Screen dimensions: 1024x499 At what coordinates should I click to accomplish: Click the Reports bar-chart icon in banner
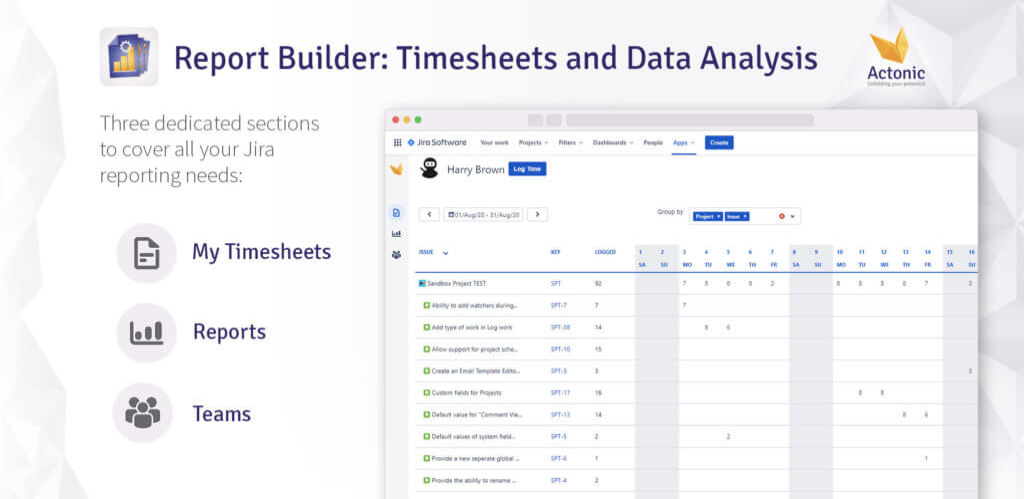point(147,332)
